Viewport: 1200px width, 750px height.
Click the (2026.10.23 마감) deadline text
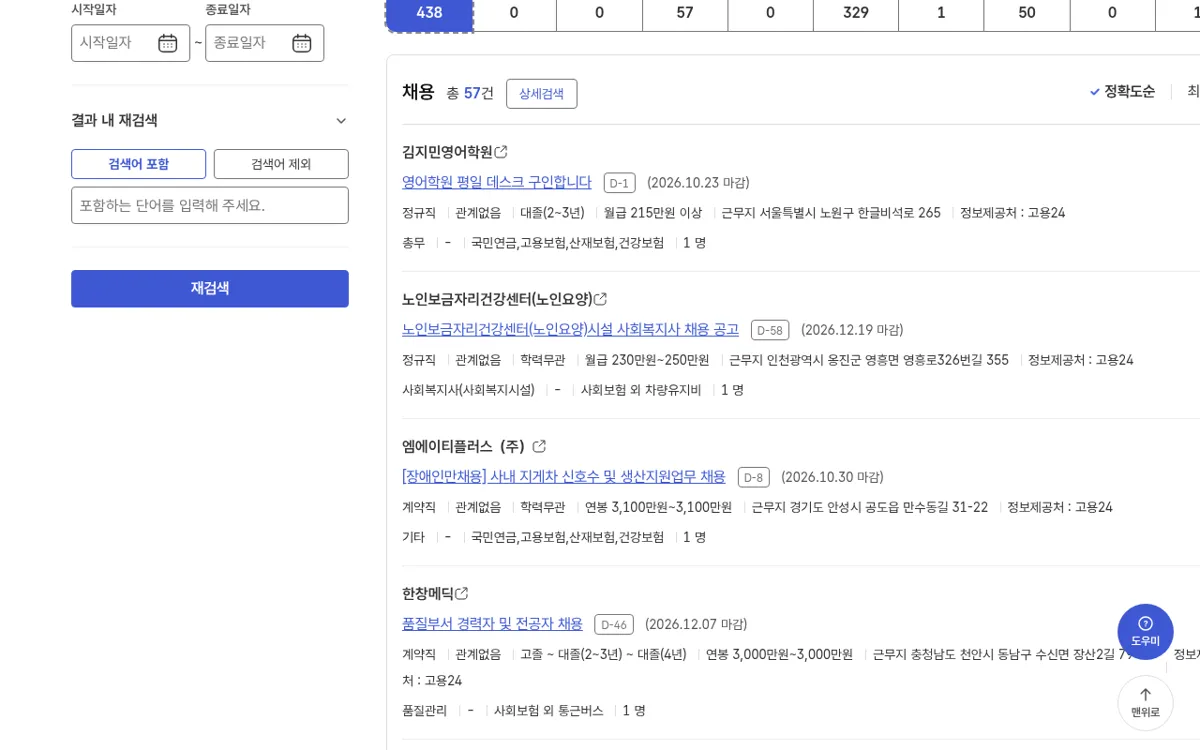[x=698, y=183]
